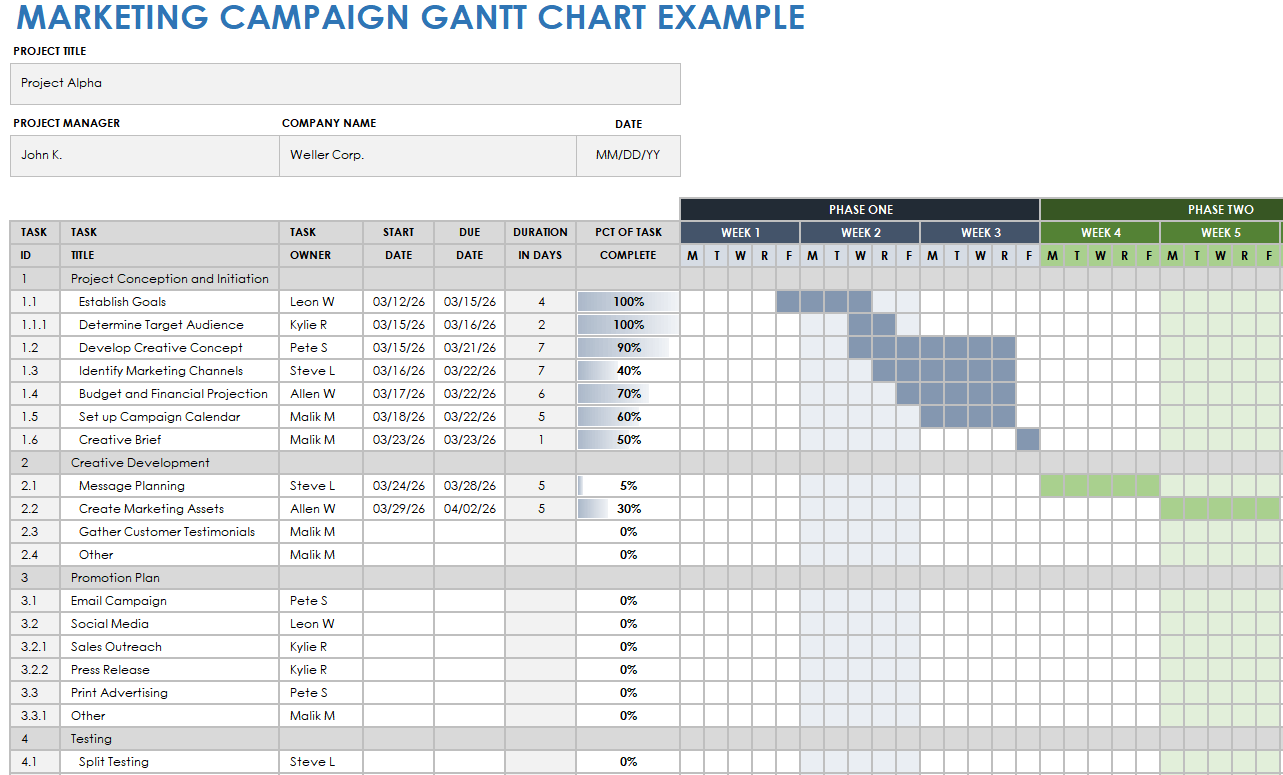The image size is (1283, 775).
Task: Select the MM/DD/YY date field
Action: point(628,156)
